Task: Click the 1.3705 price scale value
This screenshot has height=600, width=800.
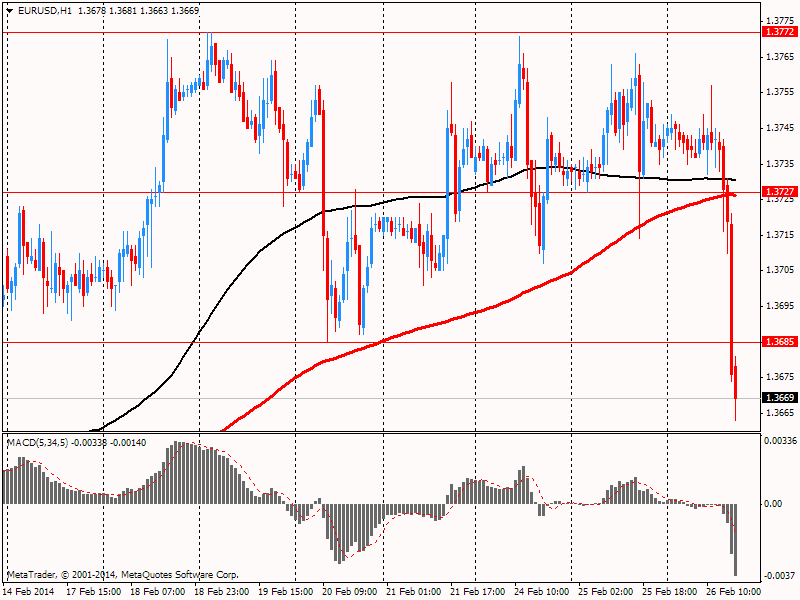Action: click(x=780, y=270)
